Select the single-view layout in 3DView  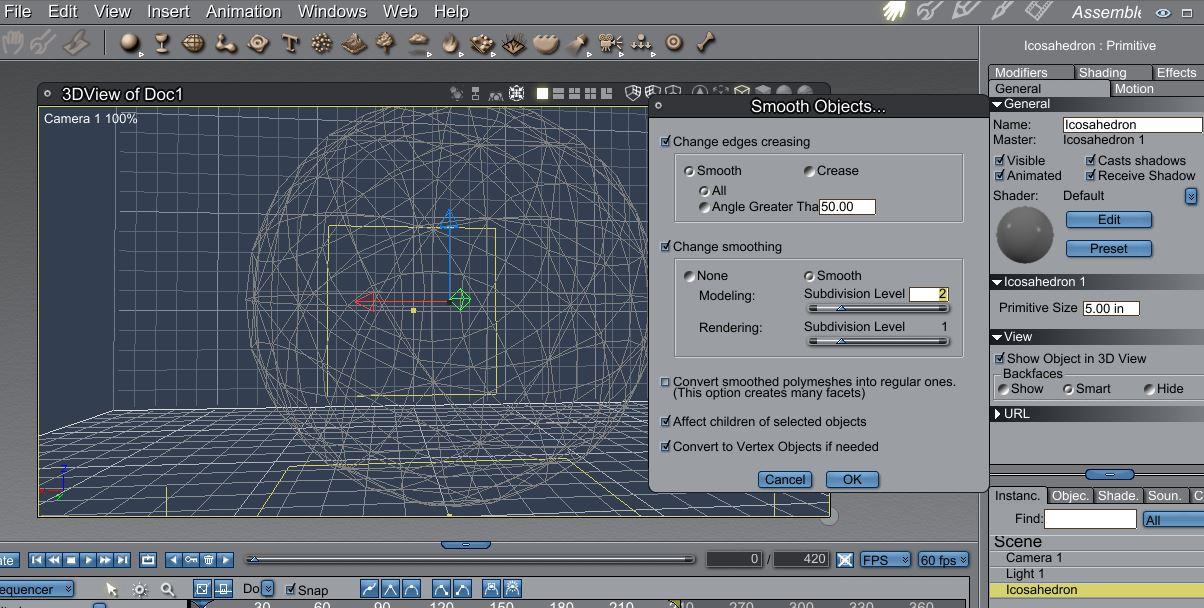(542, 93)
